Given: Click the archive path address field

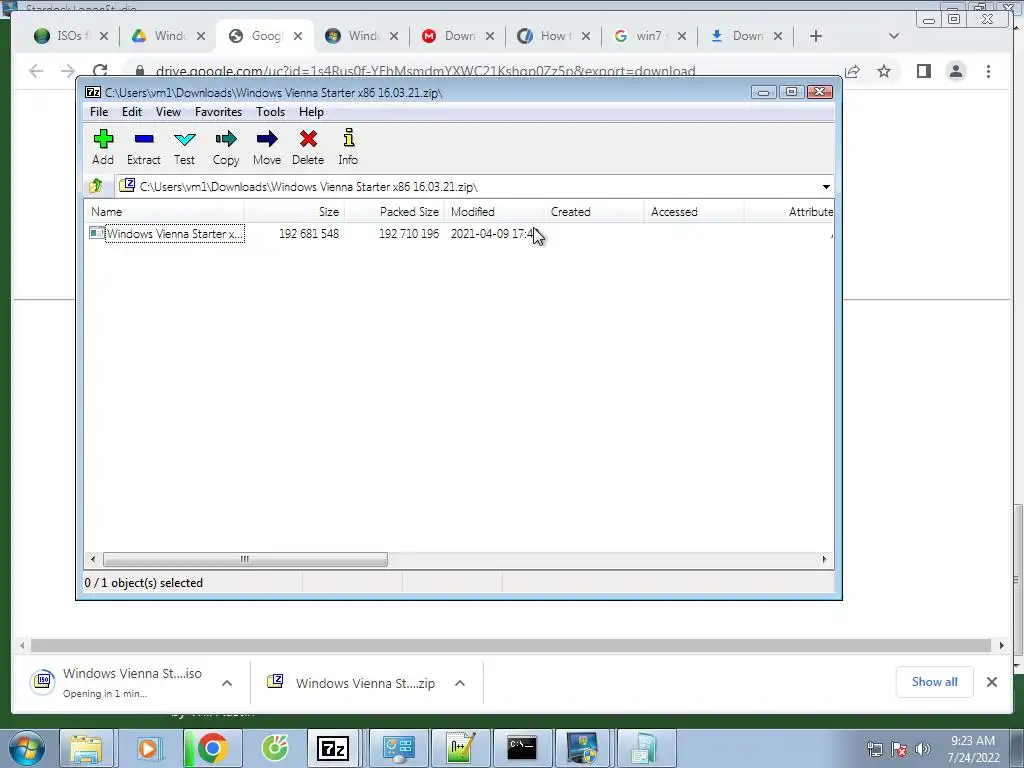Looking at the screenshot, I should click(468, 187).
